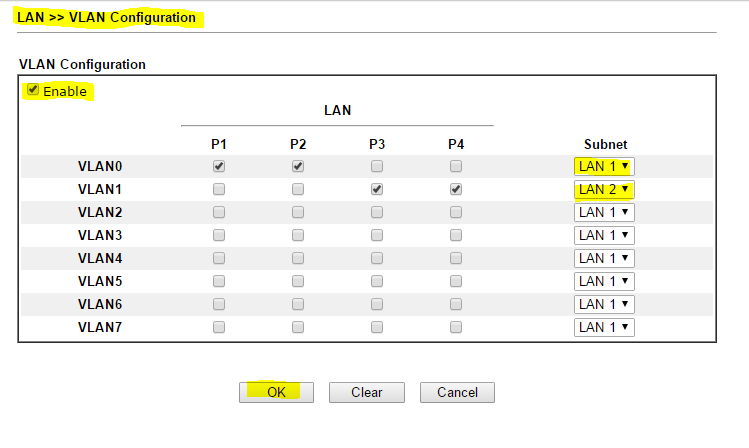The image size is (749, 448).
Task: Expand the VLAN7 subnet selector
Action: click(x=604, y=327)
